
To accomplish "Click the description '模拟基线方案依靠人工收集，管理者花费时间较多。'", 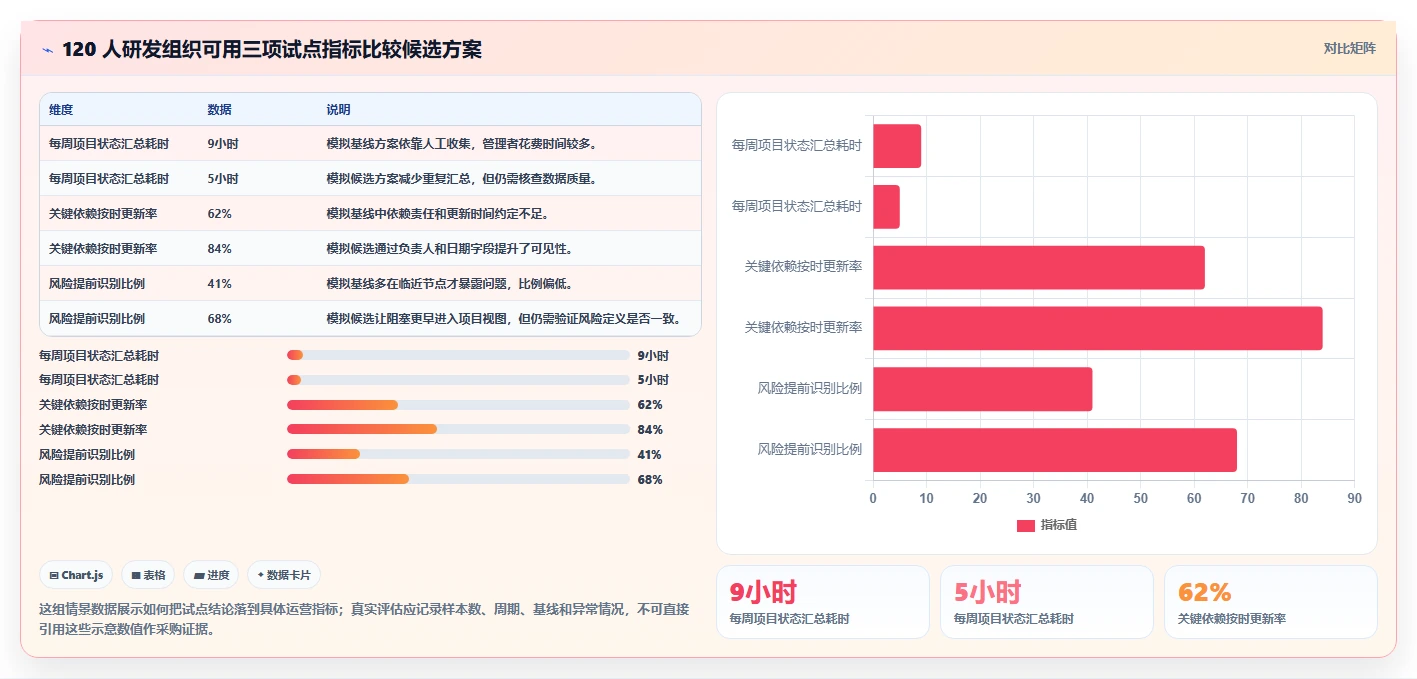I will click(462, 144).
